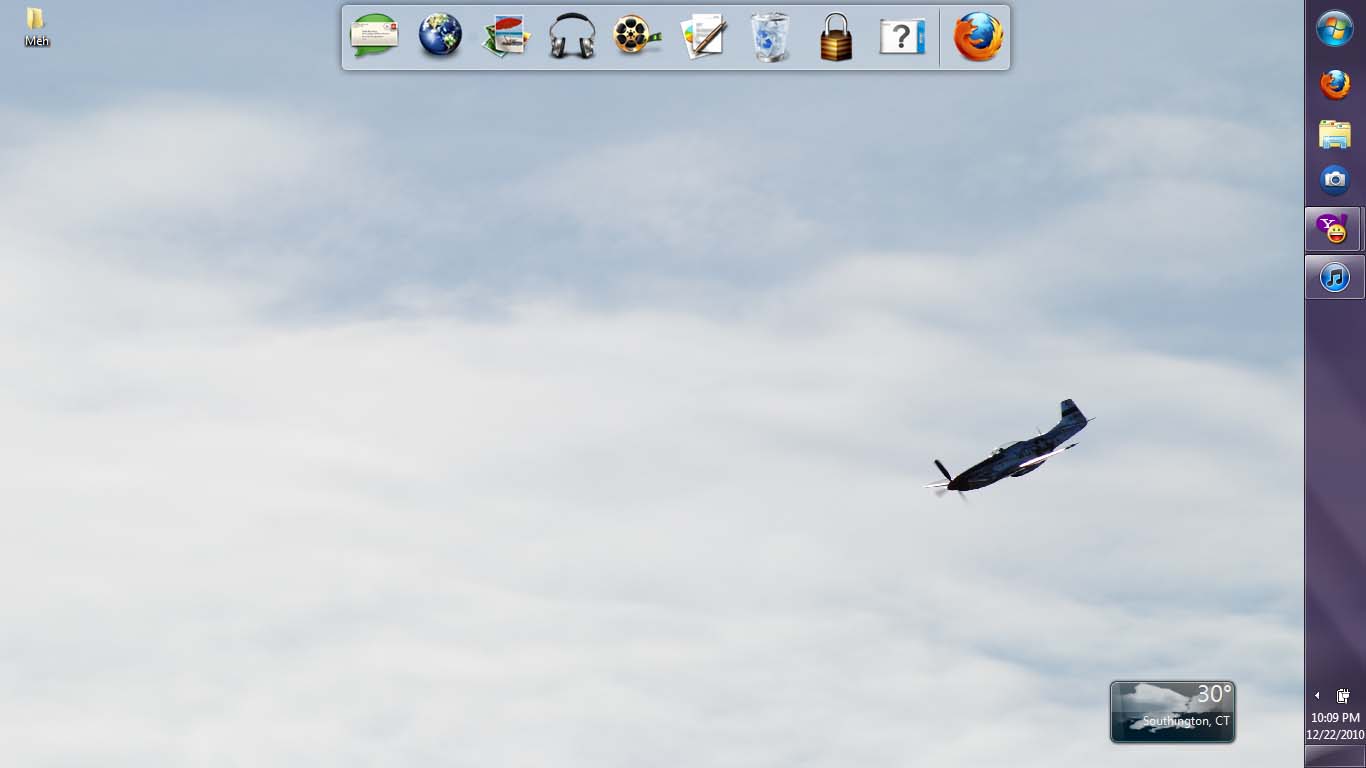Open the clock showing 10:09 PM
The height and width of the screenshot is (768, 1366).
click(1335, 726)
